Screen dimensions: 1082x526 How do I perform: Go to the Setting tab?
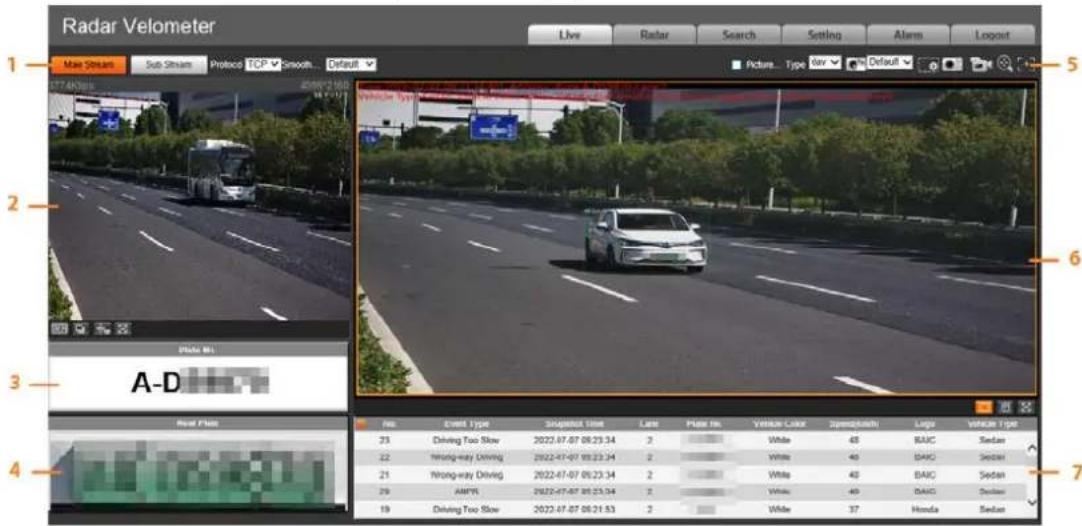click(823, 35)
